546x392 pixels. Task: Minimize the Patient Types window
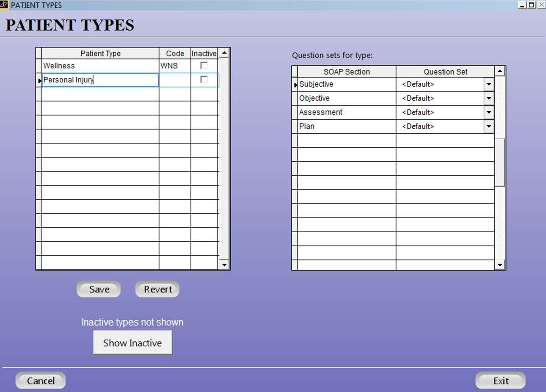(522, 5)
